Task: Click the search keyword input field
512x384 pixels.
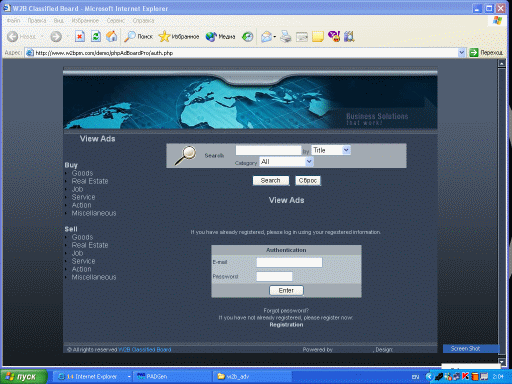Action: pos(268,150)
